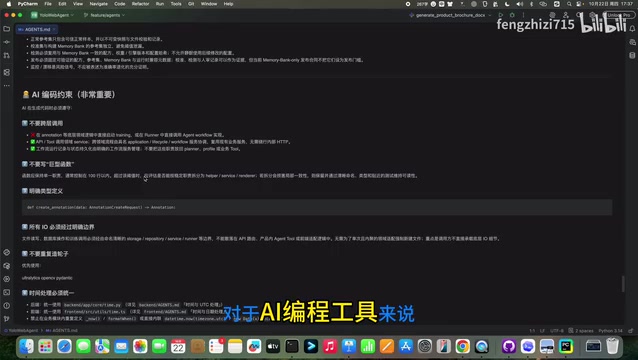The image size is (638, 360).
Task: Launch Safari from the Dock
Action: click(64, 346)
